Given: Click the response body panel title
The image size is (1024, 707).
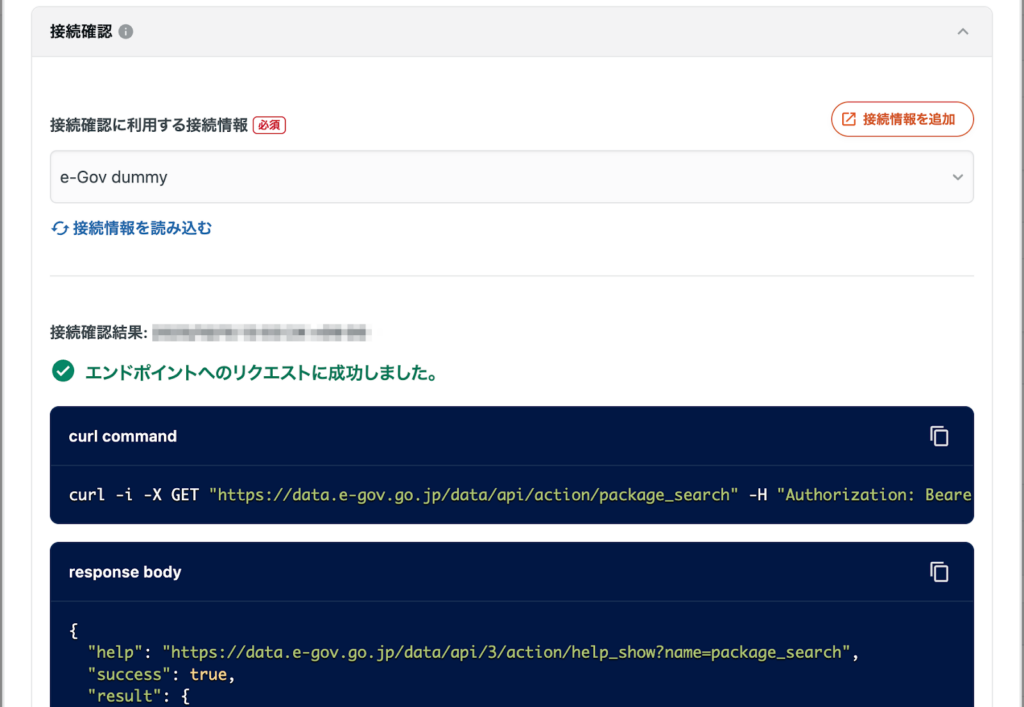Looking at the screenshot, I should pos(125,572).
